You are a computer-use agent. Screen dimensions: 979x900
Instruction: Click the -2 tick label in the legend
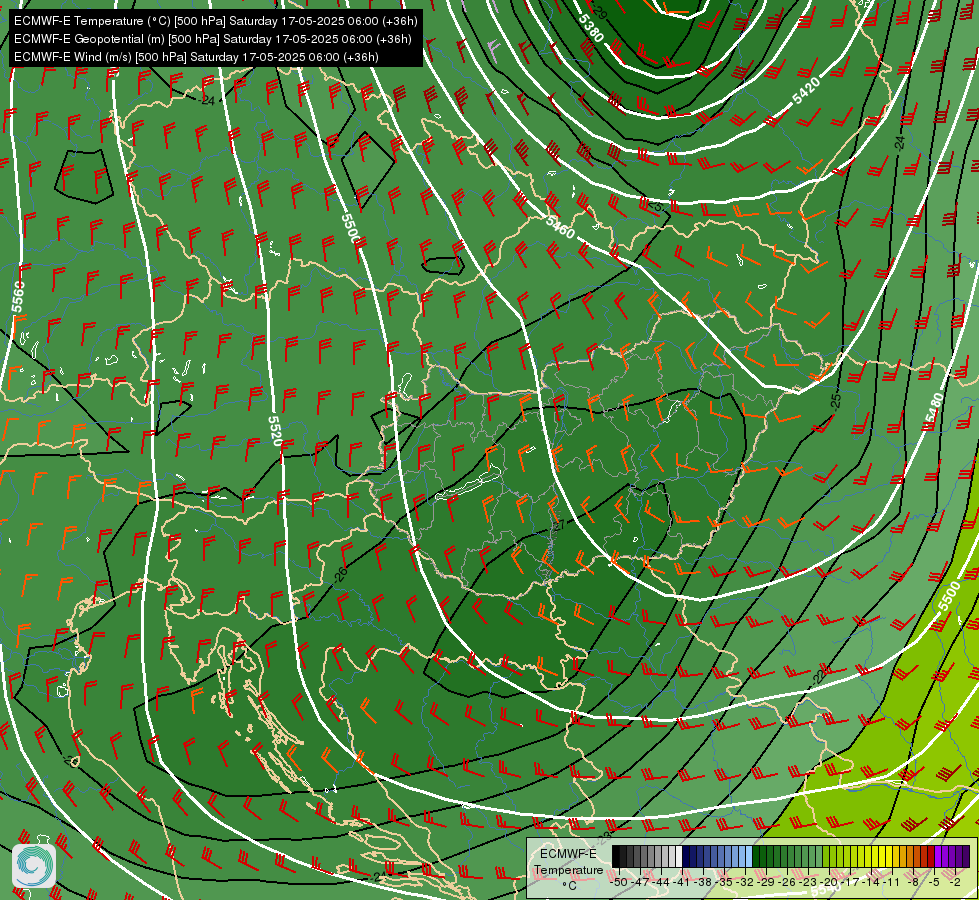pyautogui.click(x=955, y=882)
